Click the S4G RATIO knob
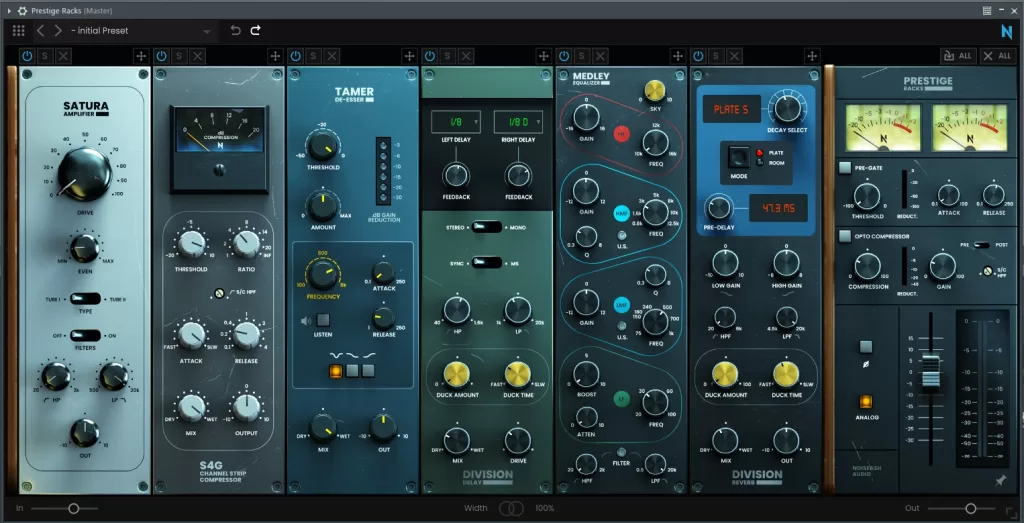Image resolution: width=1024 pixels, height=523 pixels. tap(246, 244)
